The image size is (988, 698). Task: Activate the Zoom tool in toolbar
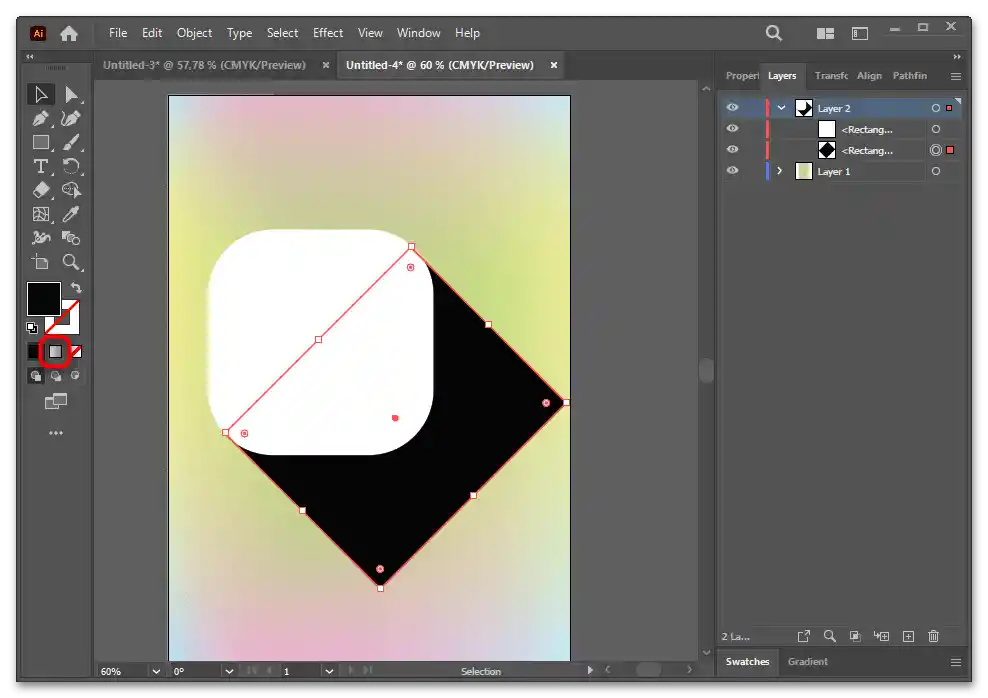click(x=71, y=262)
